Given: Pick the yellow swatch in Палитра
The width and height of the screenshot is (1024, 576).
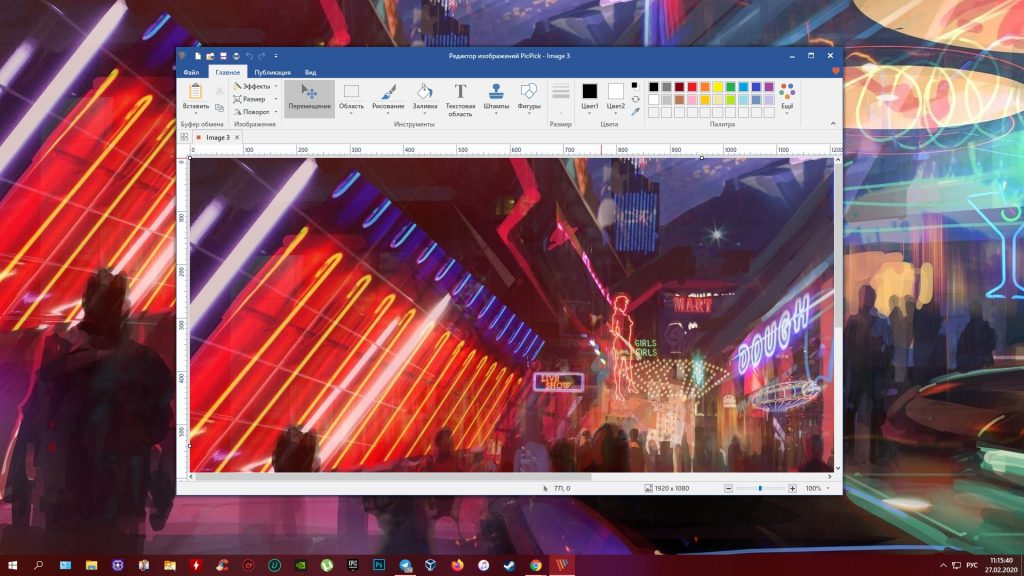Looking at the screenshot, I should (x=718, y=87).
